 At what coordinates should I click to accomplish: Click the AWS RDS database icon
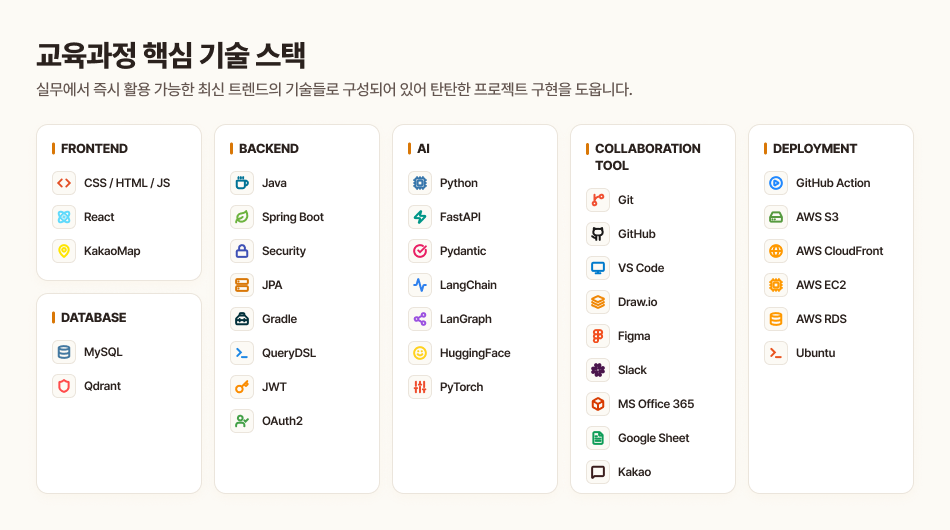point(776,319)
